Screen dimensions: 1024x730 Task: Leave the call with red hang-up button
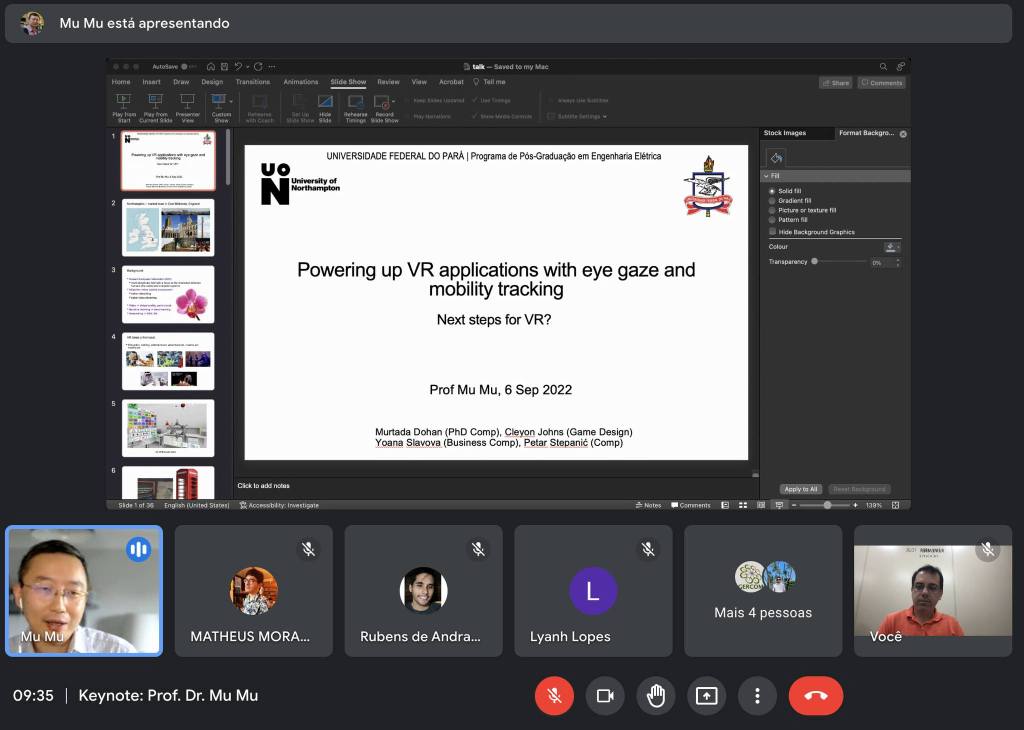[x=815, y=696]
